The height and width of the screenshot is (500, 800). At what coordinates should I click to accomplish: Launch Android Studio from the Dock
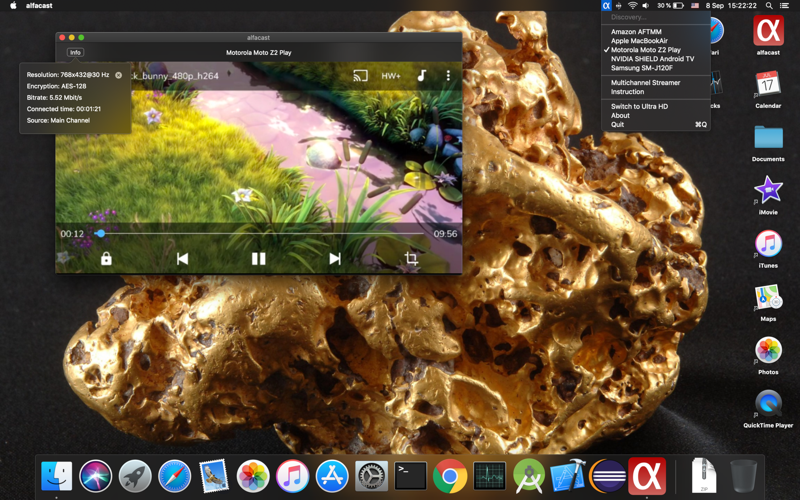tap(528, 476)
